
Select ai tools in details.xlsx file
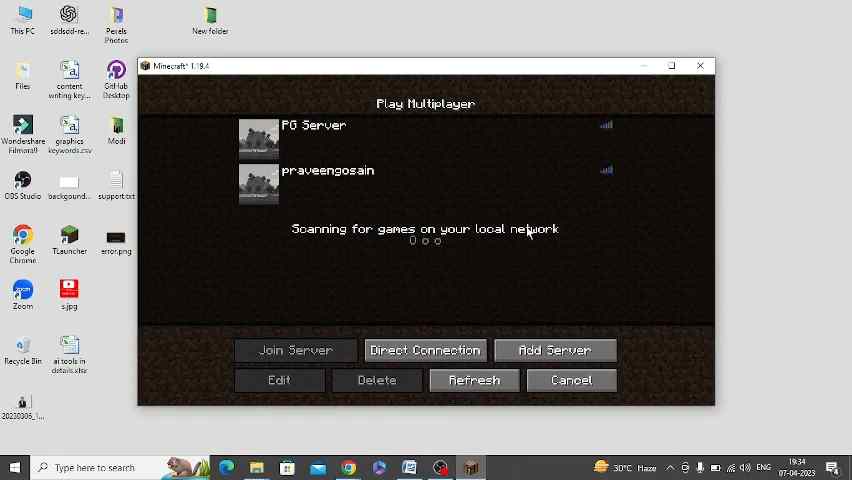click(x=70, y=354)
